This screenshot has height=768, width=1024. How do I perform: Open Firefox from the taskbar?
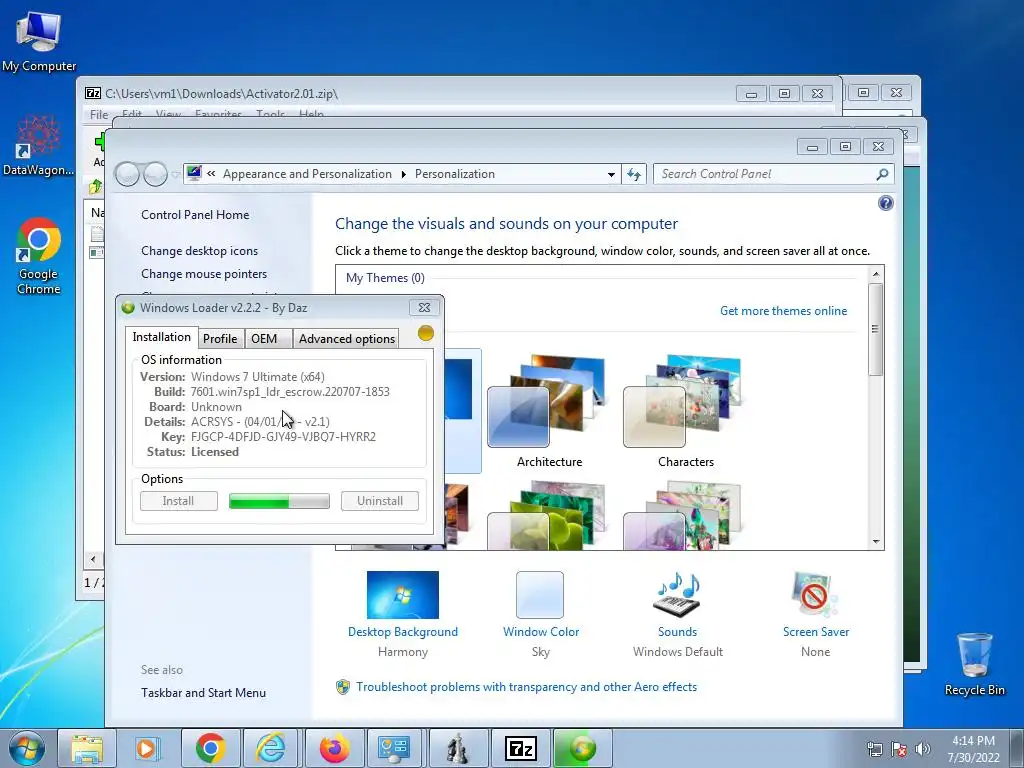[334, 748]
